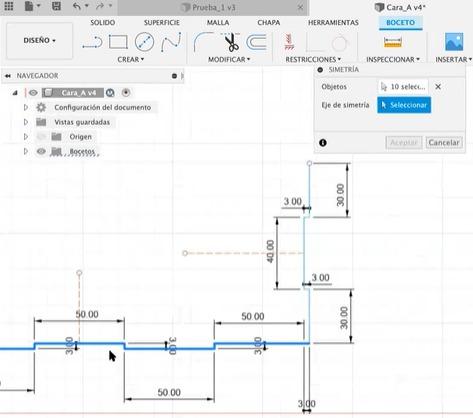Image resolution: width=473 pixels, height=418 pixels.
Task: Expand the CREAR menu
Action: (130, 59)
